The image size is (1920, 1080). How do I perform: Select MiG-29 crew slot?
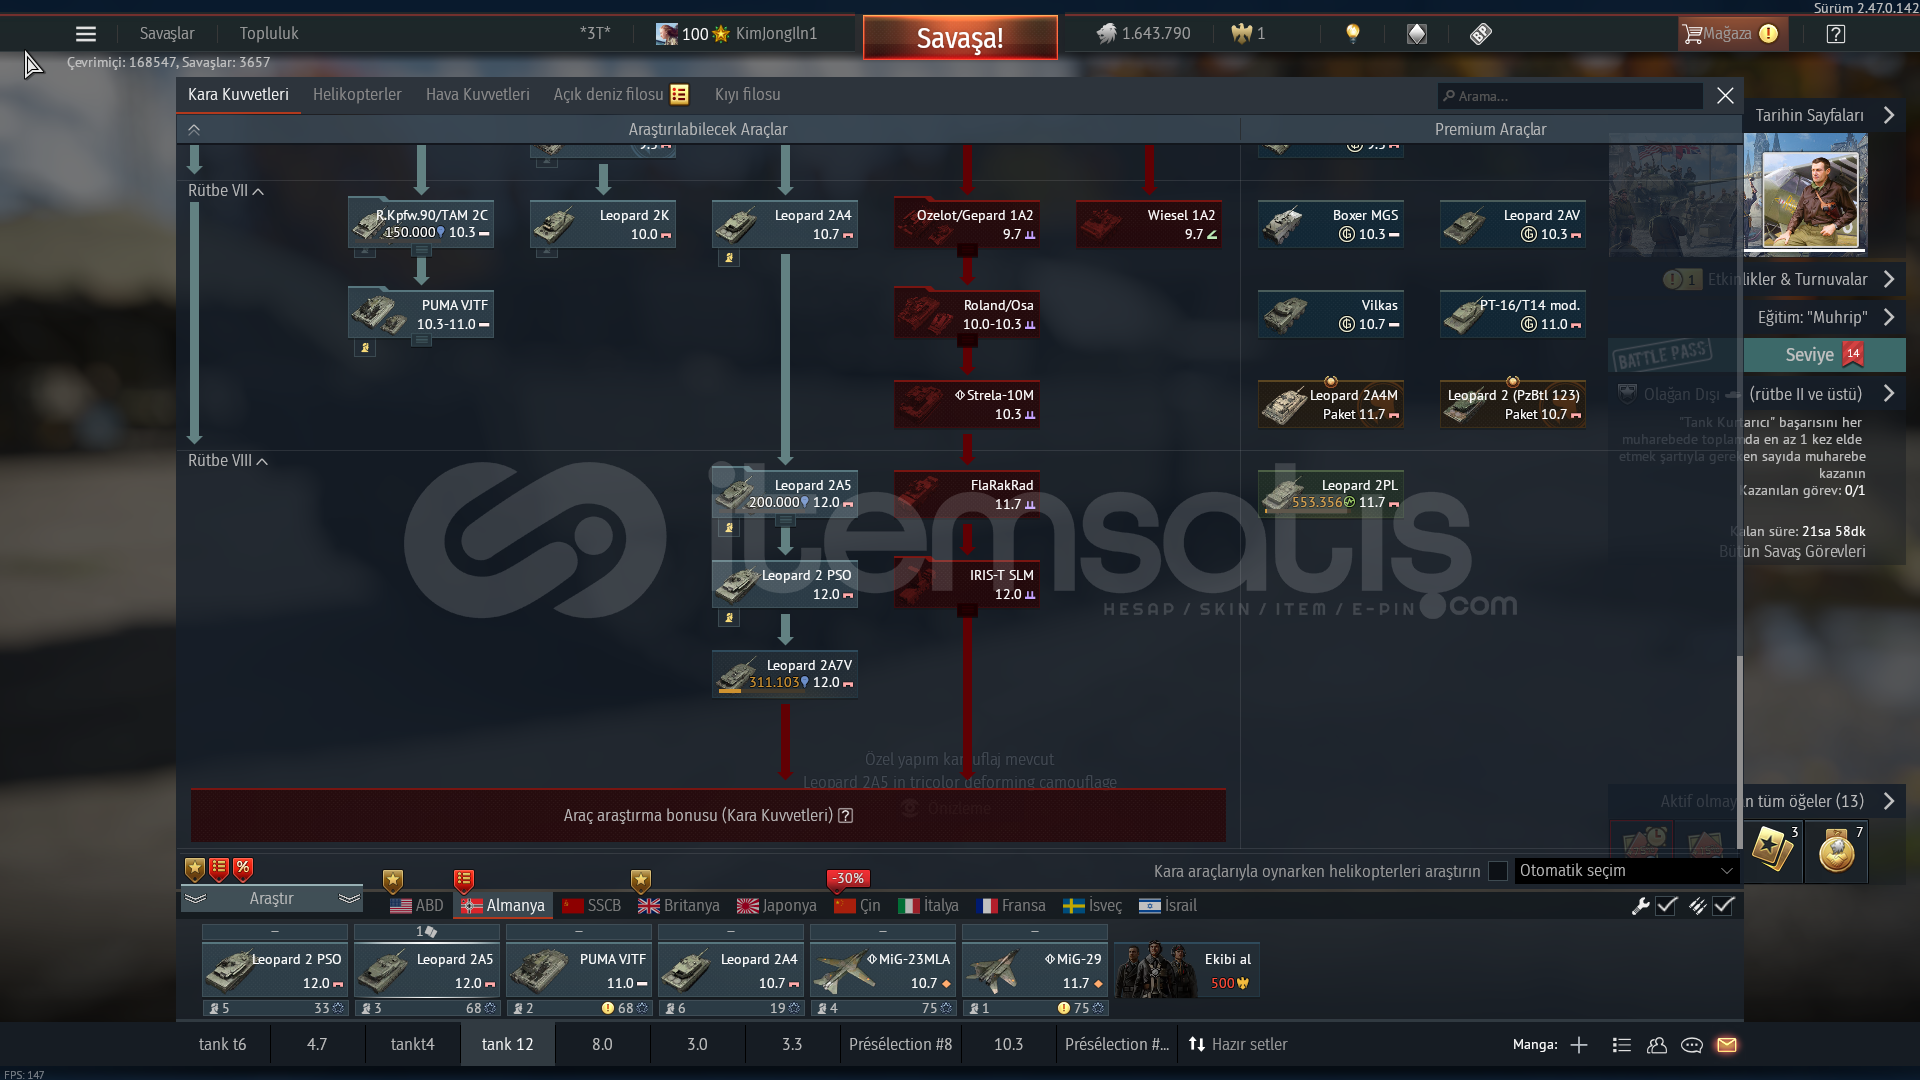(x=1035, y=970)
